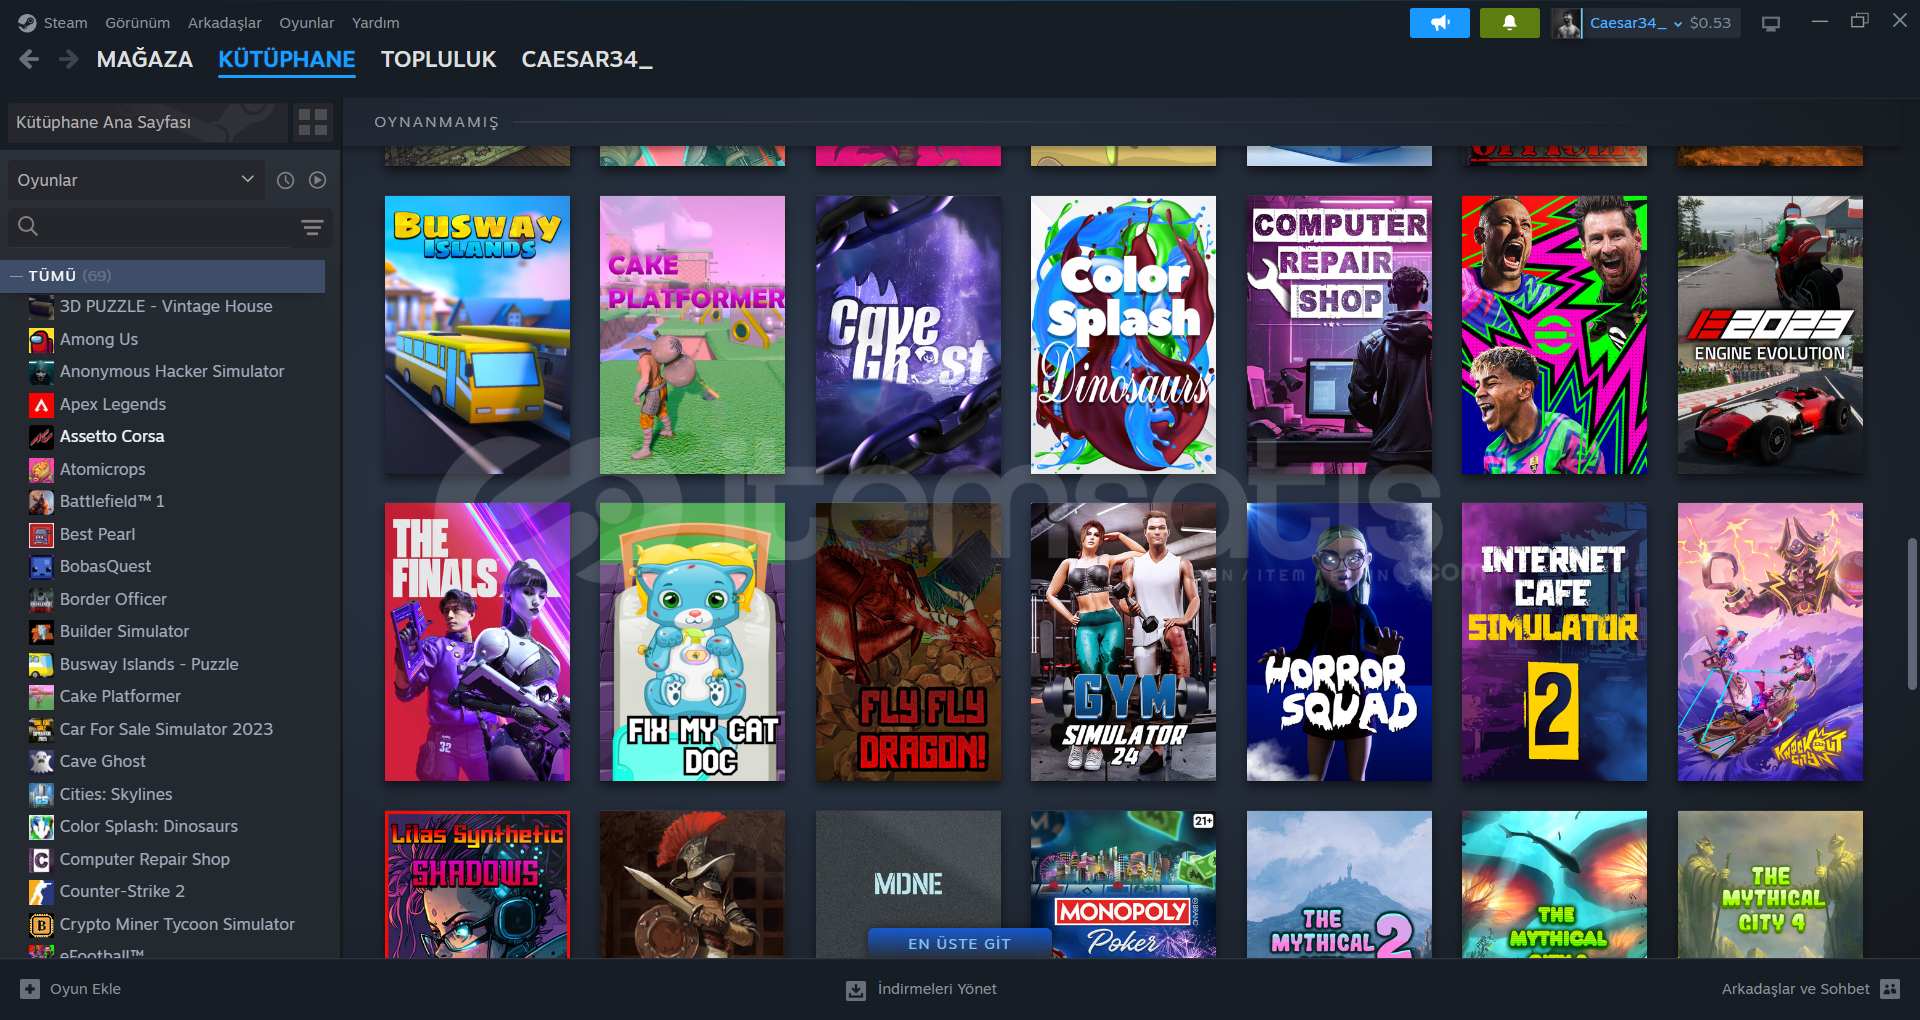Open the notifications bell
Screen dimensions: 1920x1020
pyautogui.click(x=1509, y=23)
